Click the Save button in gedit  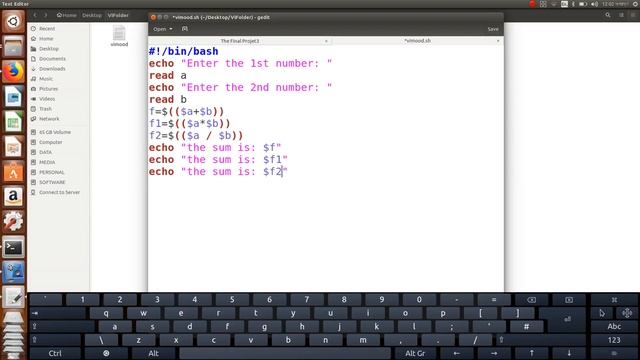click(493, 29)
